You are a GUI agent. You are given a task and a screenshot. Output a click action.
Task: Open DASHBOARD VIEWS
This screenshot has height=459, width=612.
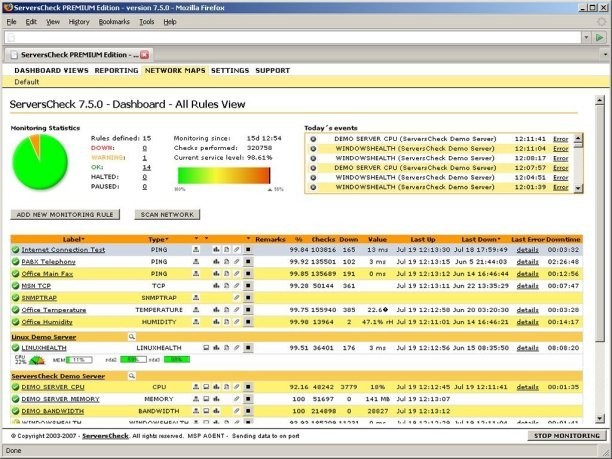(52, 71)
